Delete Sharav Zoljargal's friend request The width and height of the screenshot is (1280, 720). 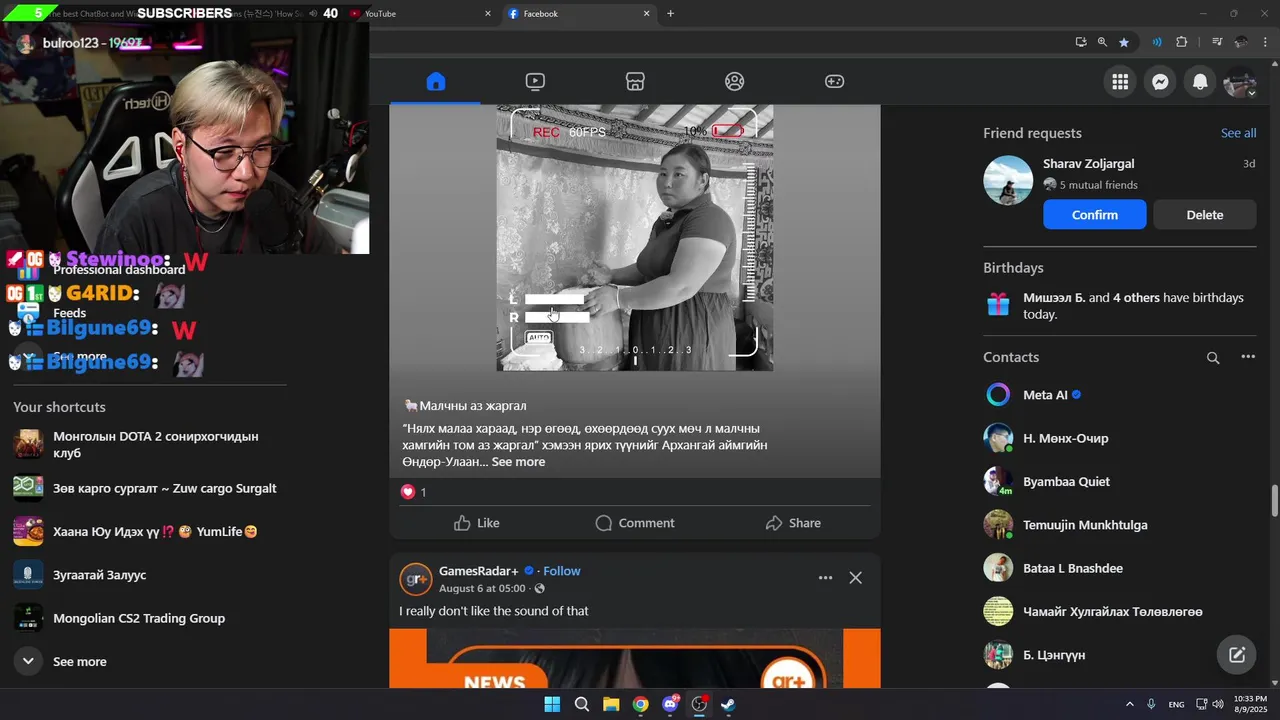point(1205,215)
